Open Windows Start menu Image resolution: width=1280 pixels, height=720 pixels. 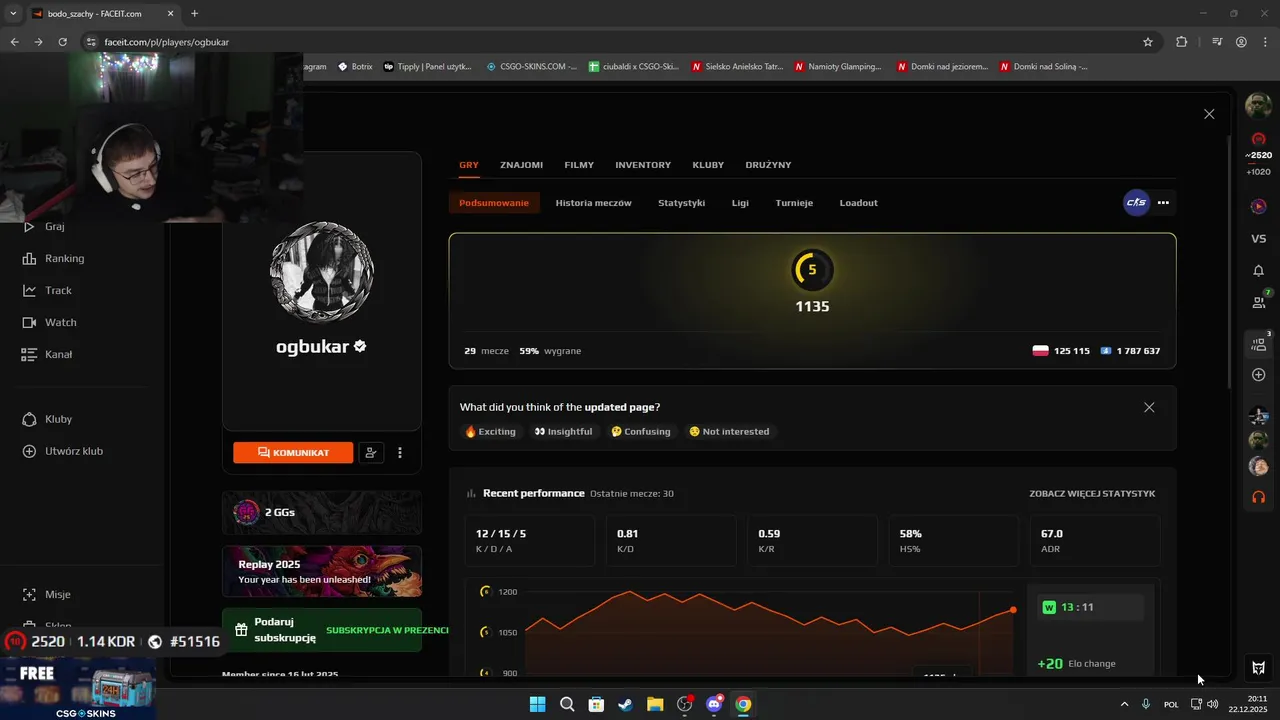tap(537, 704)
